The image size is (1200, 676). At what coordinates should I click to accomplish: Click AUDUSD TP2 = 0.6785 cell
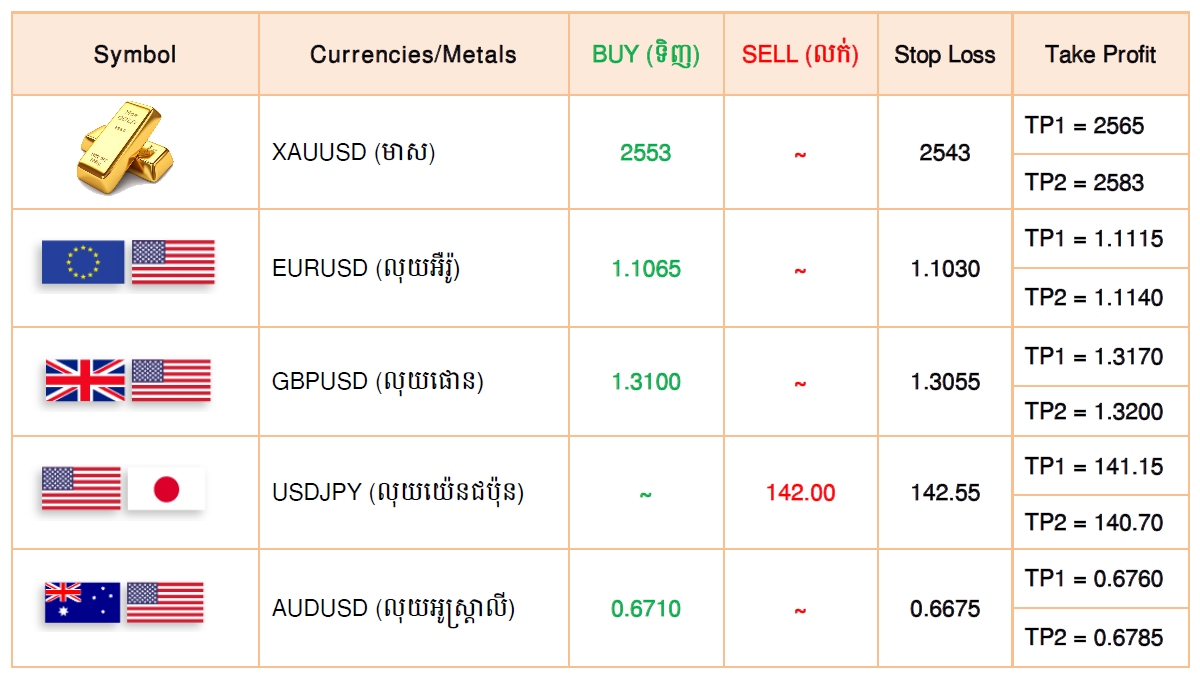[x=1100, y=637]
